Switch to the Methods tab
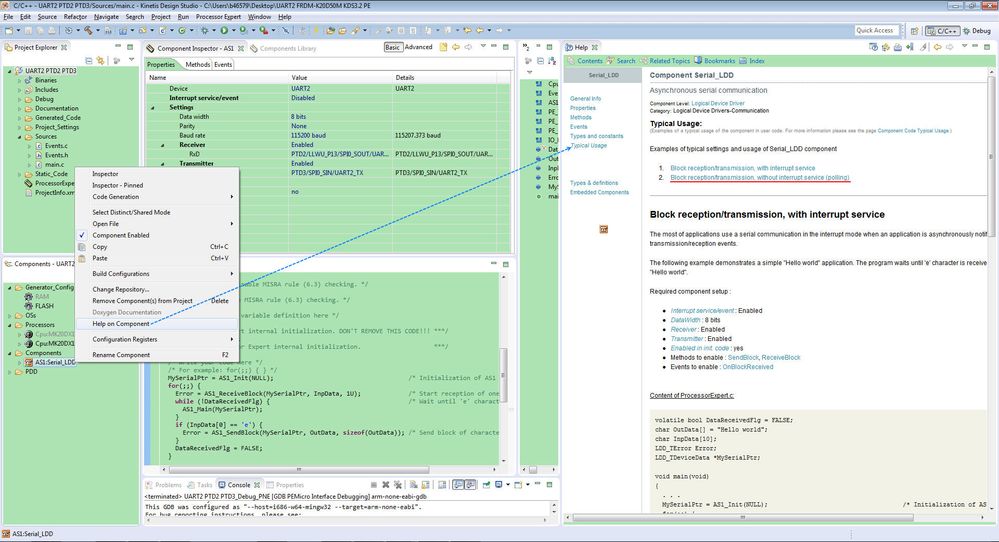 pyautogui.click(x=198, y=64)
